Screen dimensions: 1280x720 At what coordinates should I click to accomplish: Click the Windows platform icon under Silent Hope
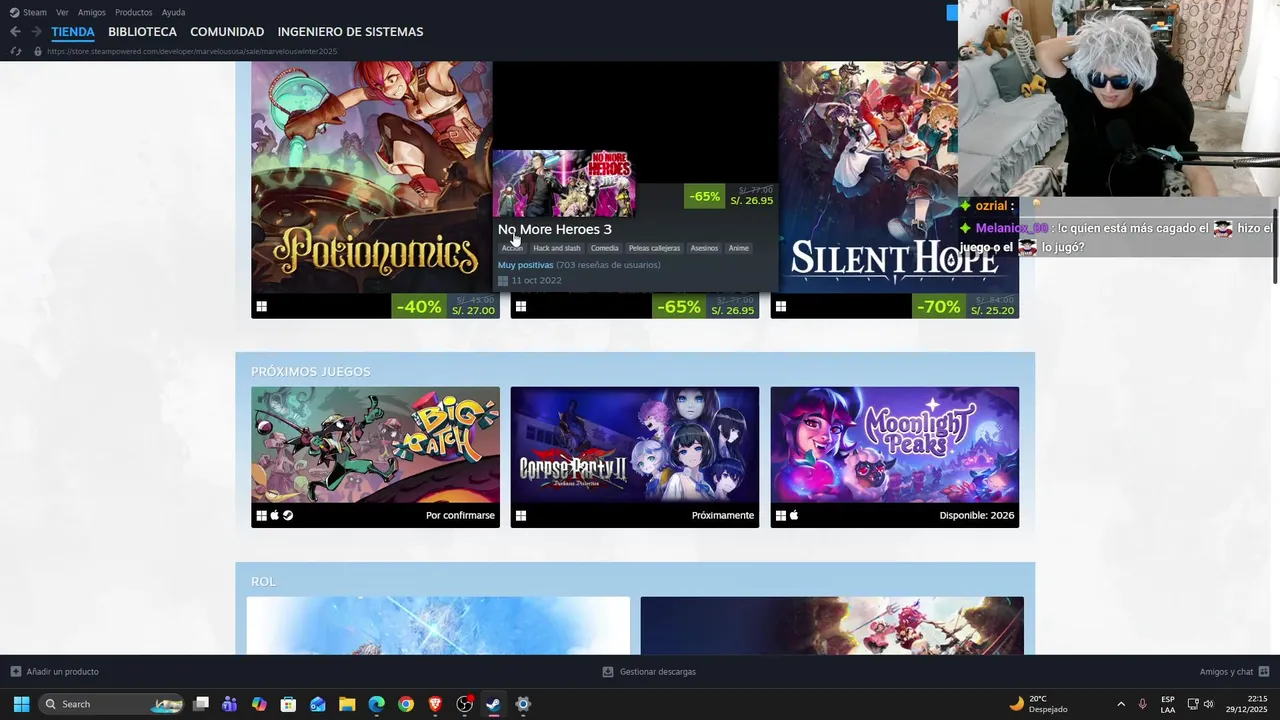(x=781, y=307)
